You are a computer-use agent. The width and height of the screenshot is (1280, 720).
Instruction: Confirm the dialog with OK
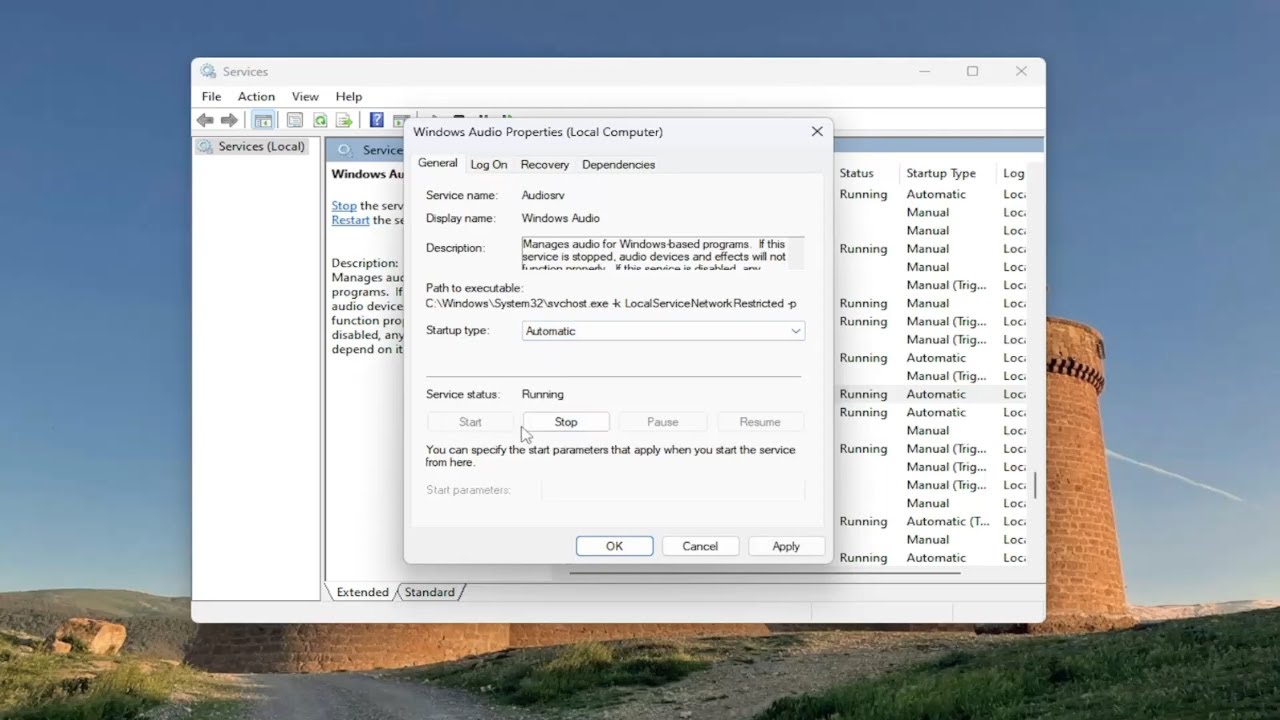(x=614, y=546)
